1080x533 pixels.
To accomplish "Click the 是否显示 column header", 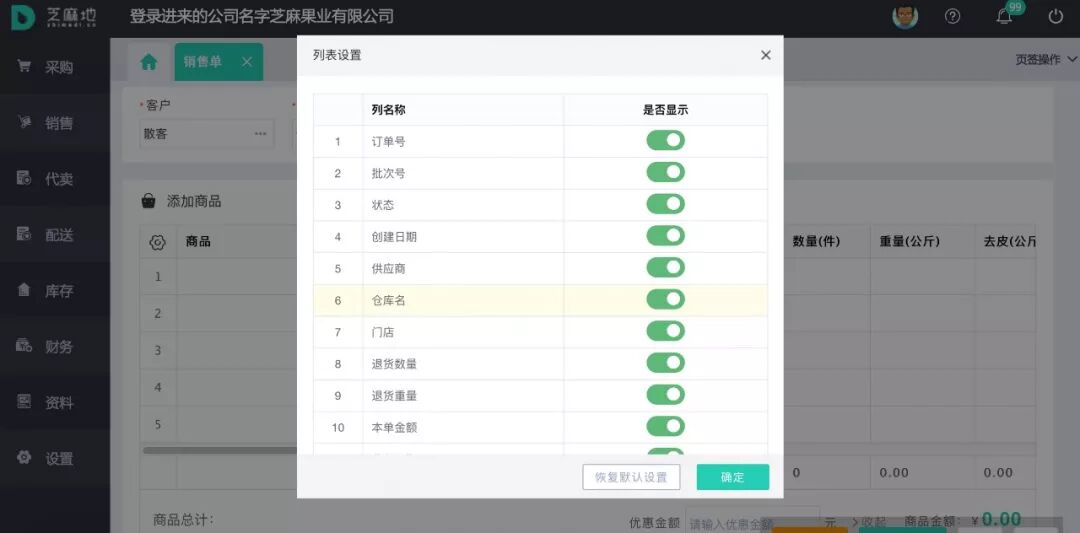I will click(x=665, y=109).
